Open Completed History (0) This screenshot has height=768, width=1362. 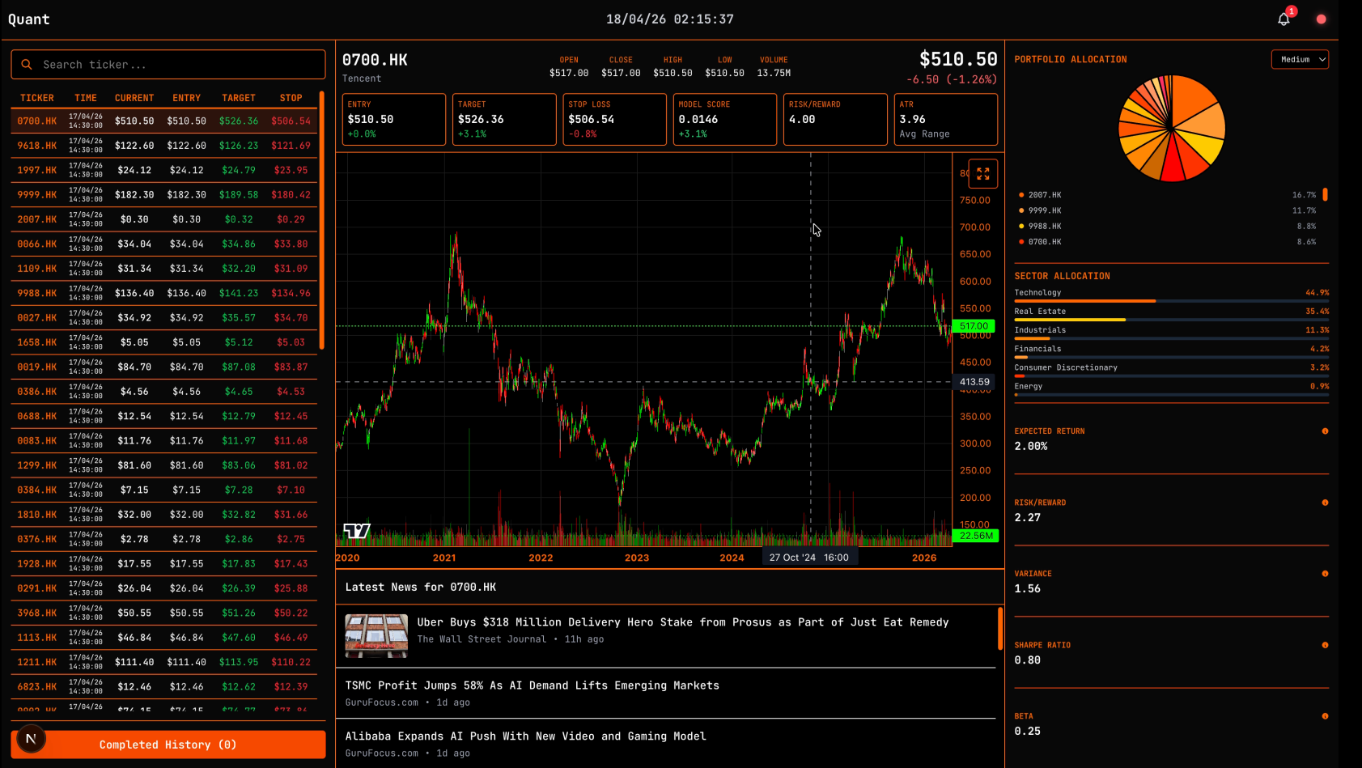(x=168, y=745)
